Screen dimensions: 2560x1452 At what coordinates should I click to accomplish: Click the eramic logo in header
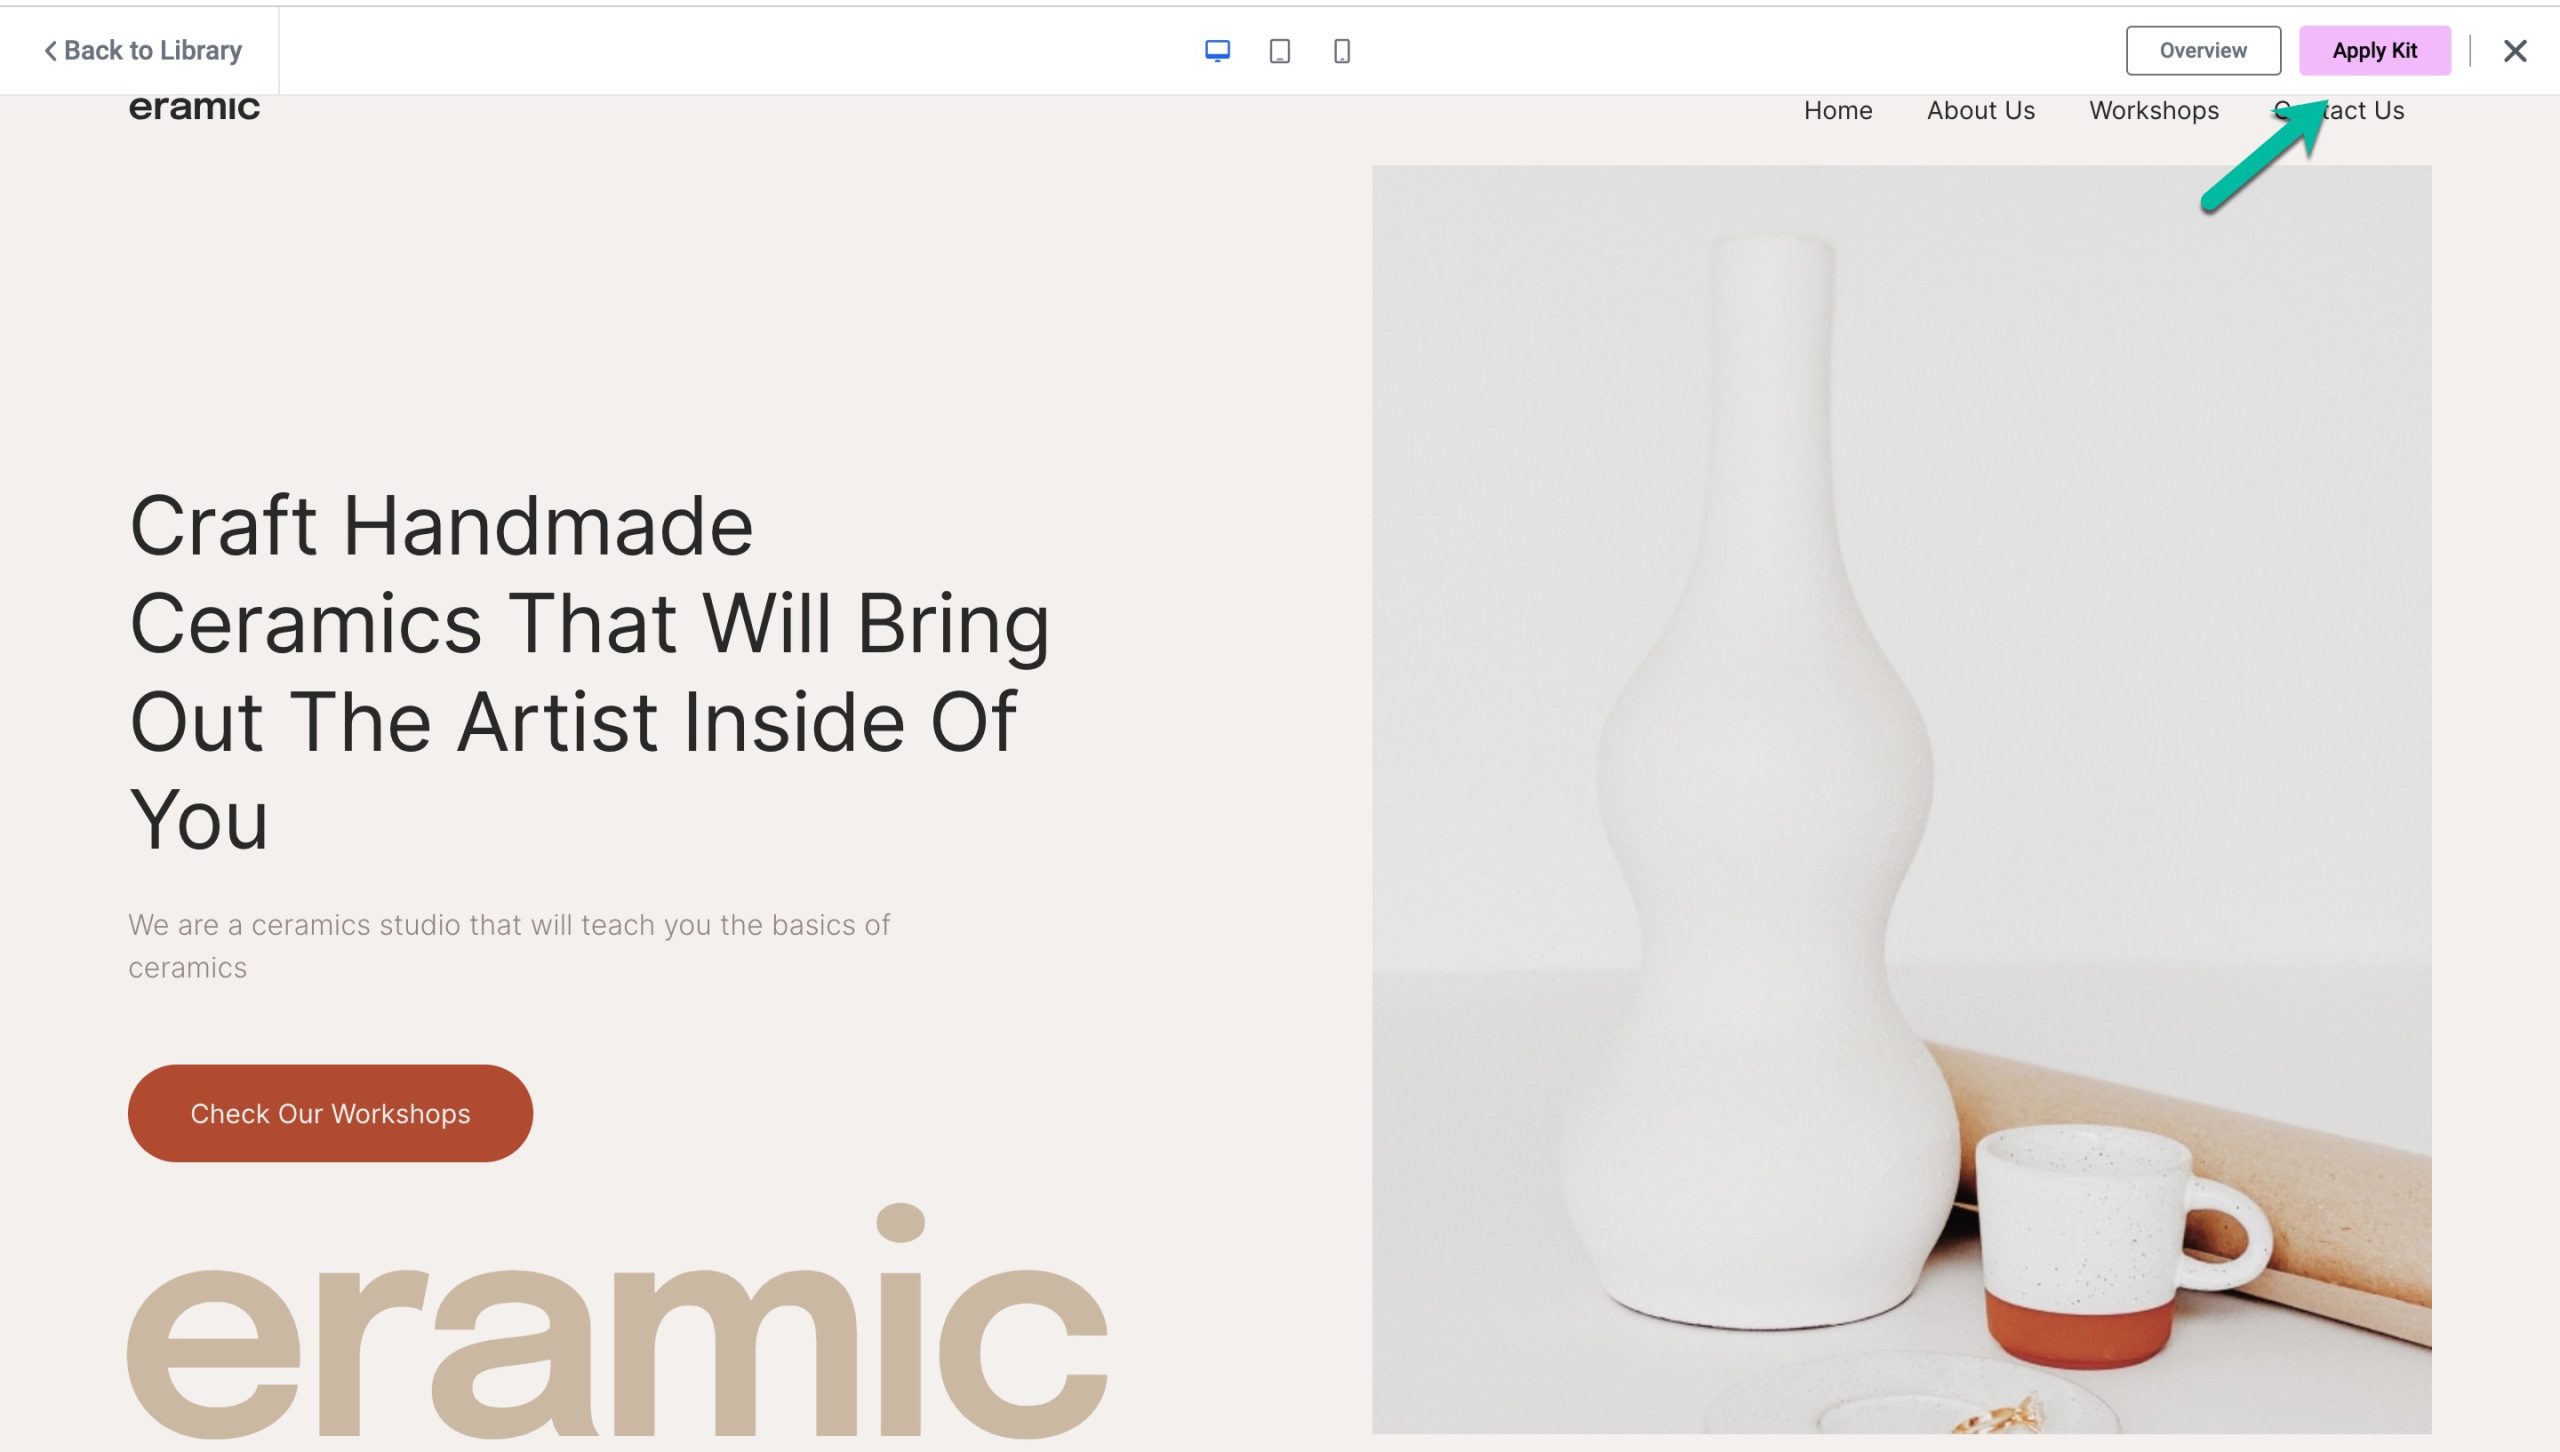coord(194,107)
